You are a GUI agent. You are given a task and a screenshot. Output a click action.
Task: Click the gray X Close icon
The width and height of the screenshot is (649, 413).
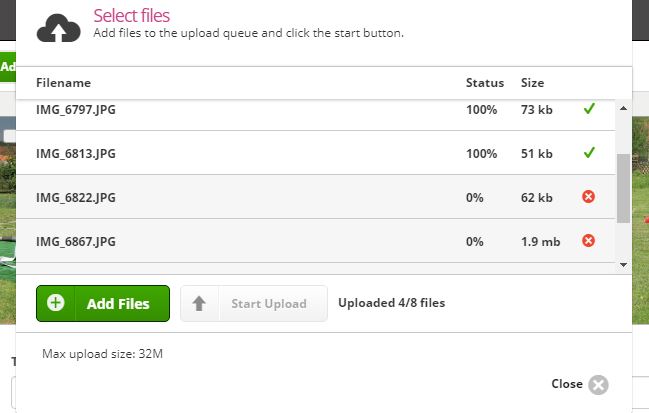(x=599, y=385)
